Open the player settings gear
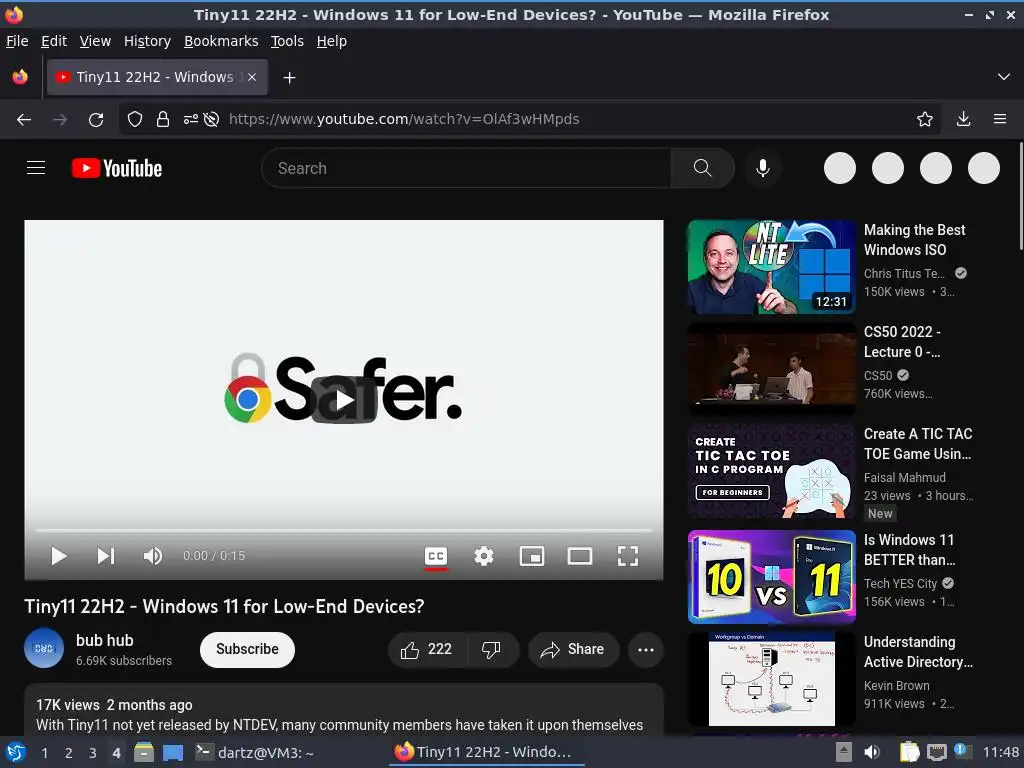The width and height of the screenshot is (1024, 768). pos(484,556)
